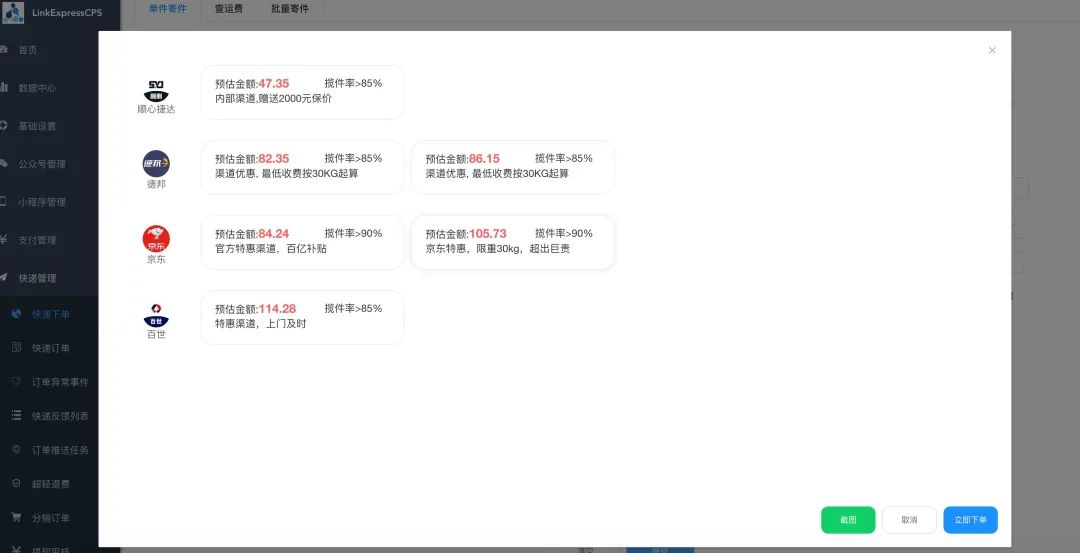Click the 快递下单 sidebar icon

tap(17, 314)
